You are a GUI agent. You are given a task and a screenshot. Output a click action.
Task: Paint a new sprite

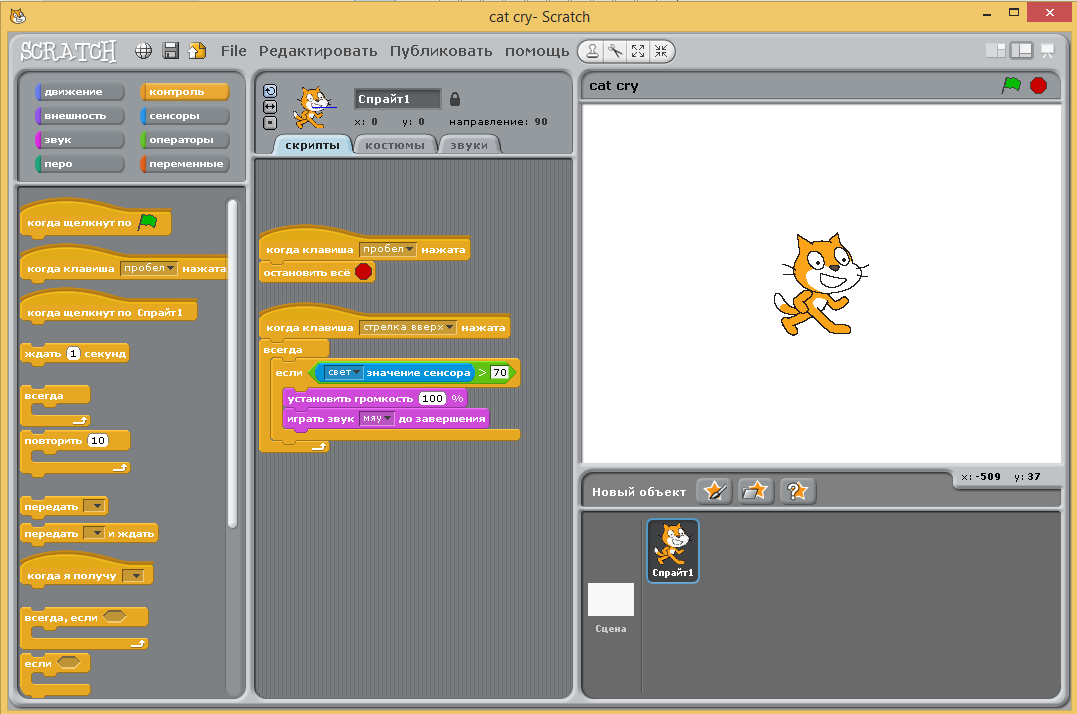[x=714, y=491]
